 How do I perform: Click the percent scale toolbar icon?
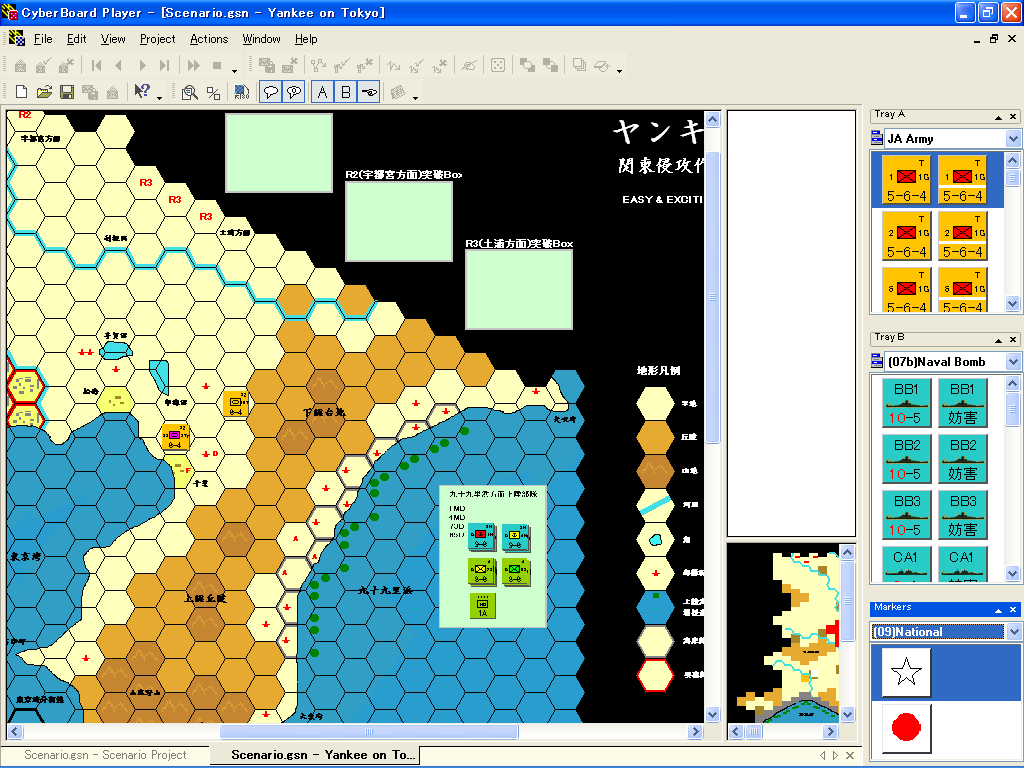click(x=213, y=92)
